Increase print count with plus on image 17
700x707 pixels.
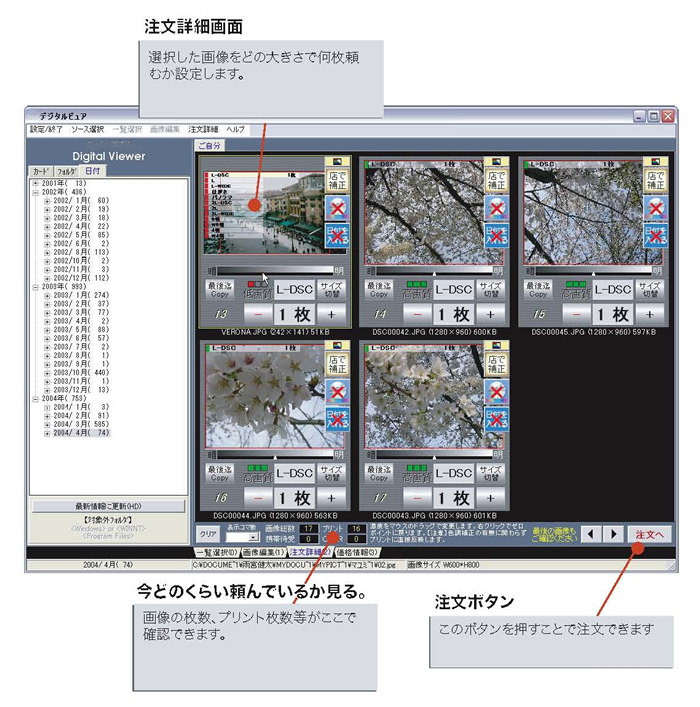[x=490, y=498]
